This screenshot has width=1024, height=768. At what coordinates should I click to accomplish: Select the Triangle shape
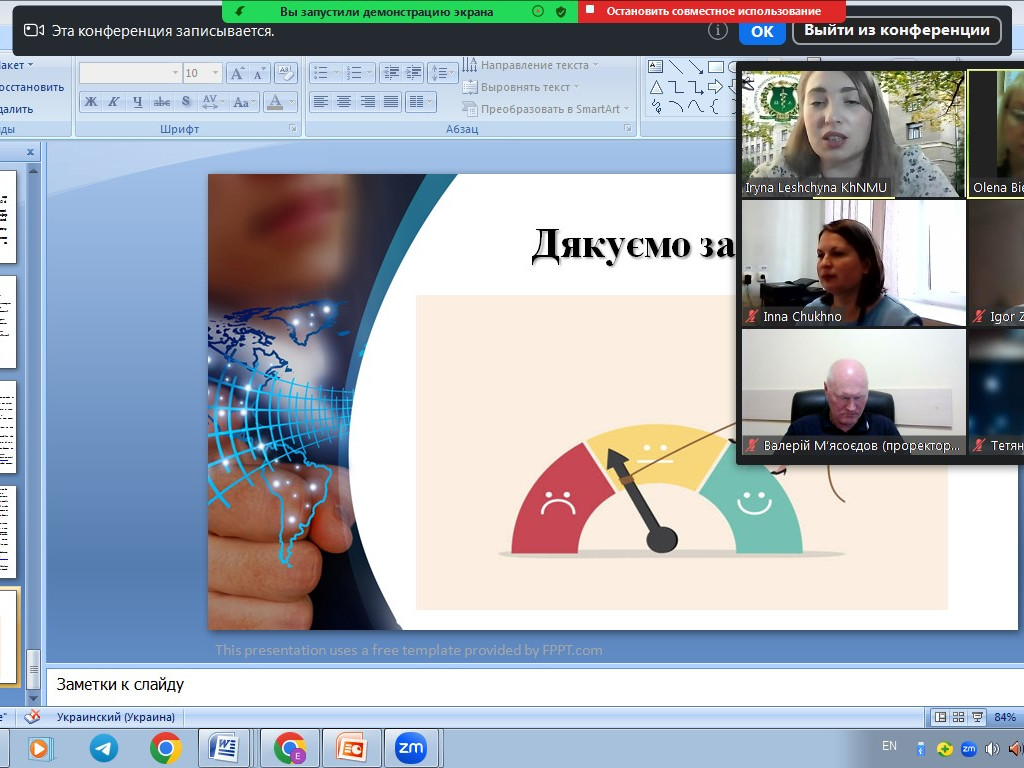[x=656, y=87]
